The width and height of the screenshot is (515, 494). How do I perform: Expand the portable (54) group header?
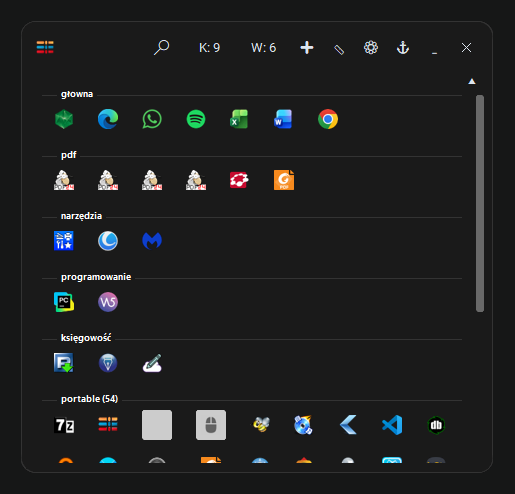[x=89, y=399]
